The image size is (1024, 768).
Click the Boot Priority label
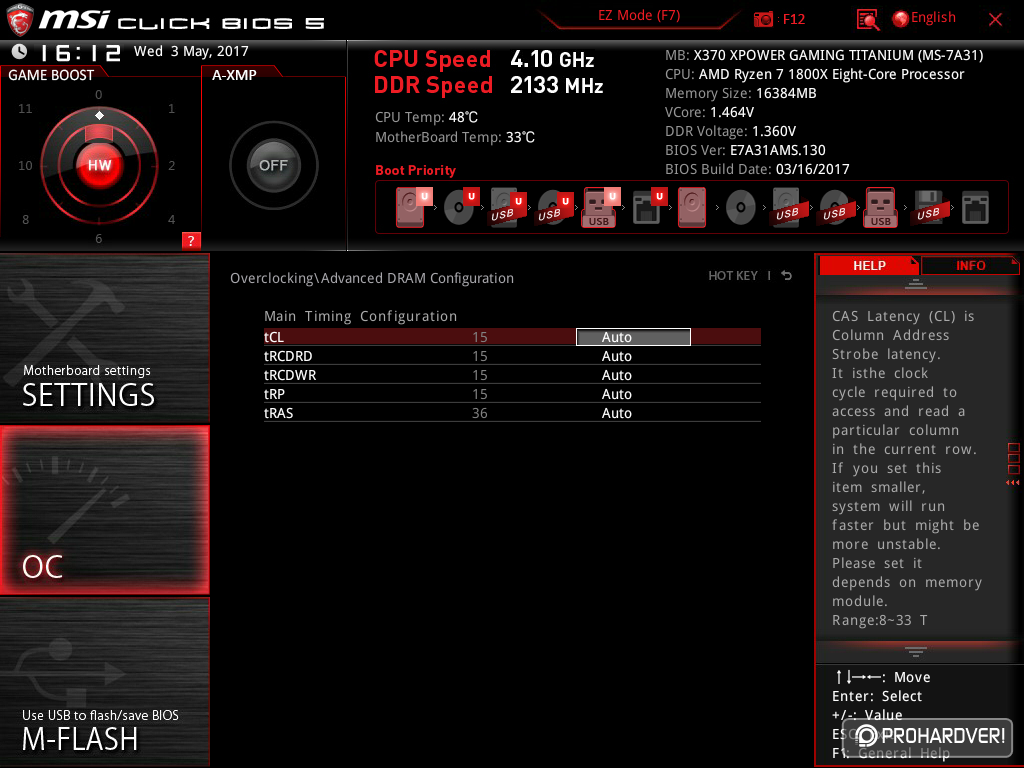[415, 170]
